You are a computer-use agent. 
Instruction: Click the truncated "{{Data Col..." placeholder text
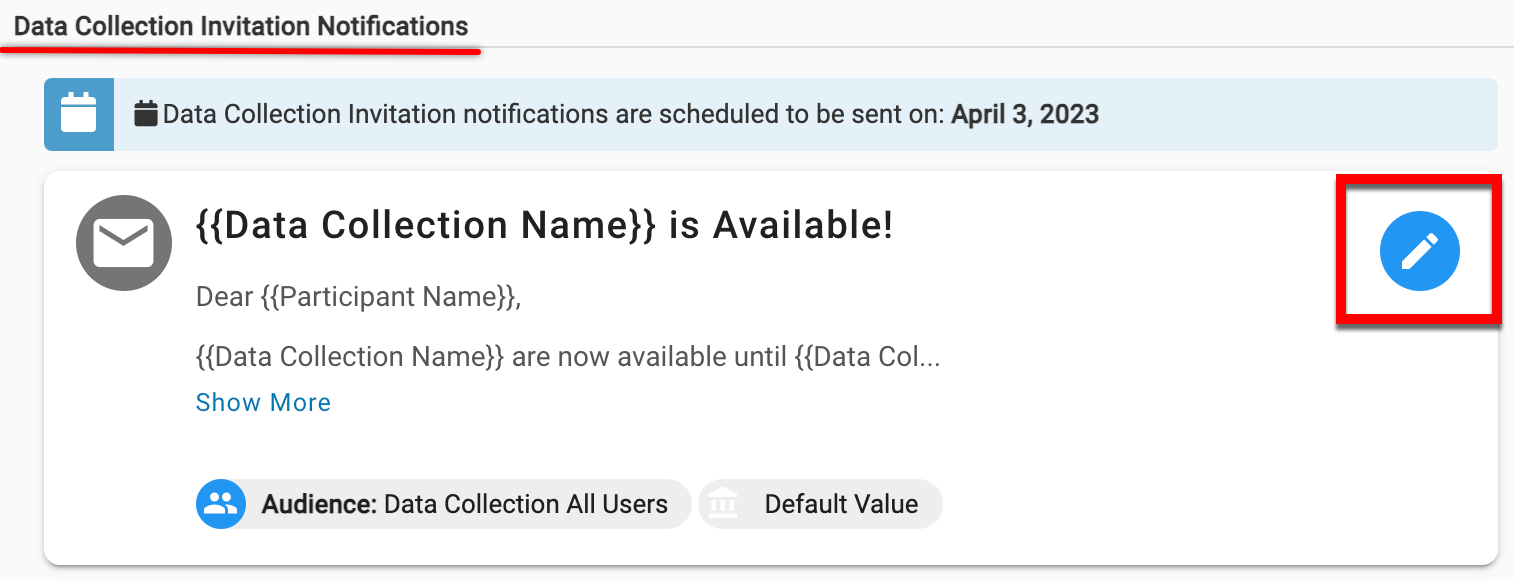pyautogui.click(x=867, y=357)
